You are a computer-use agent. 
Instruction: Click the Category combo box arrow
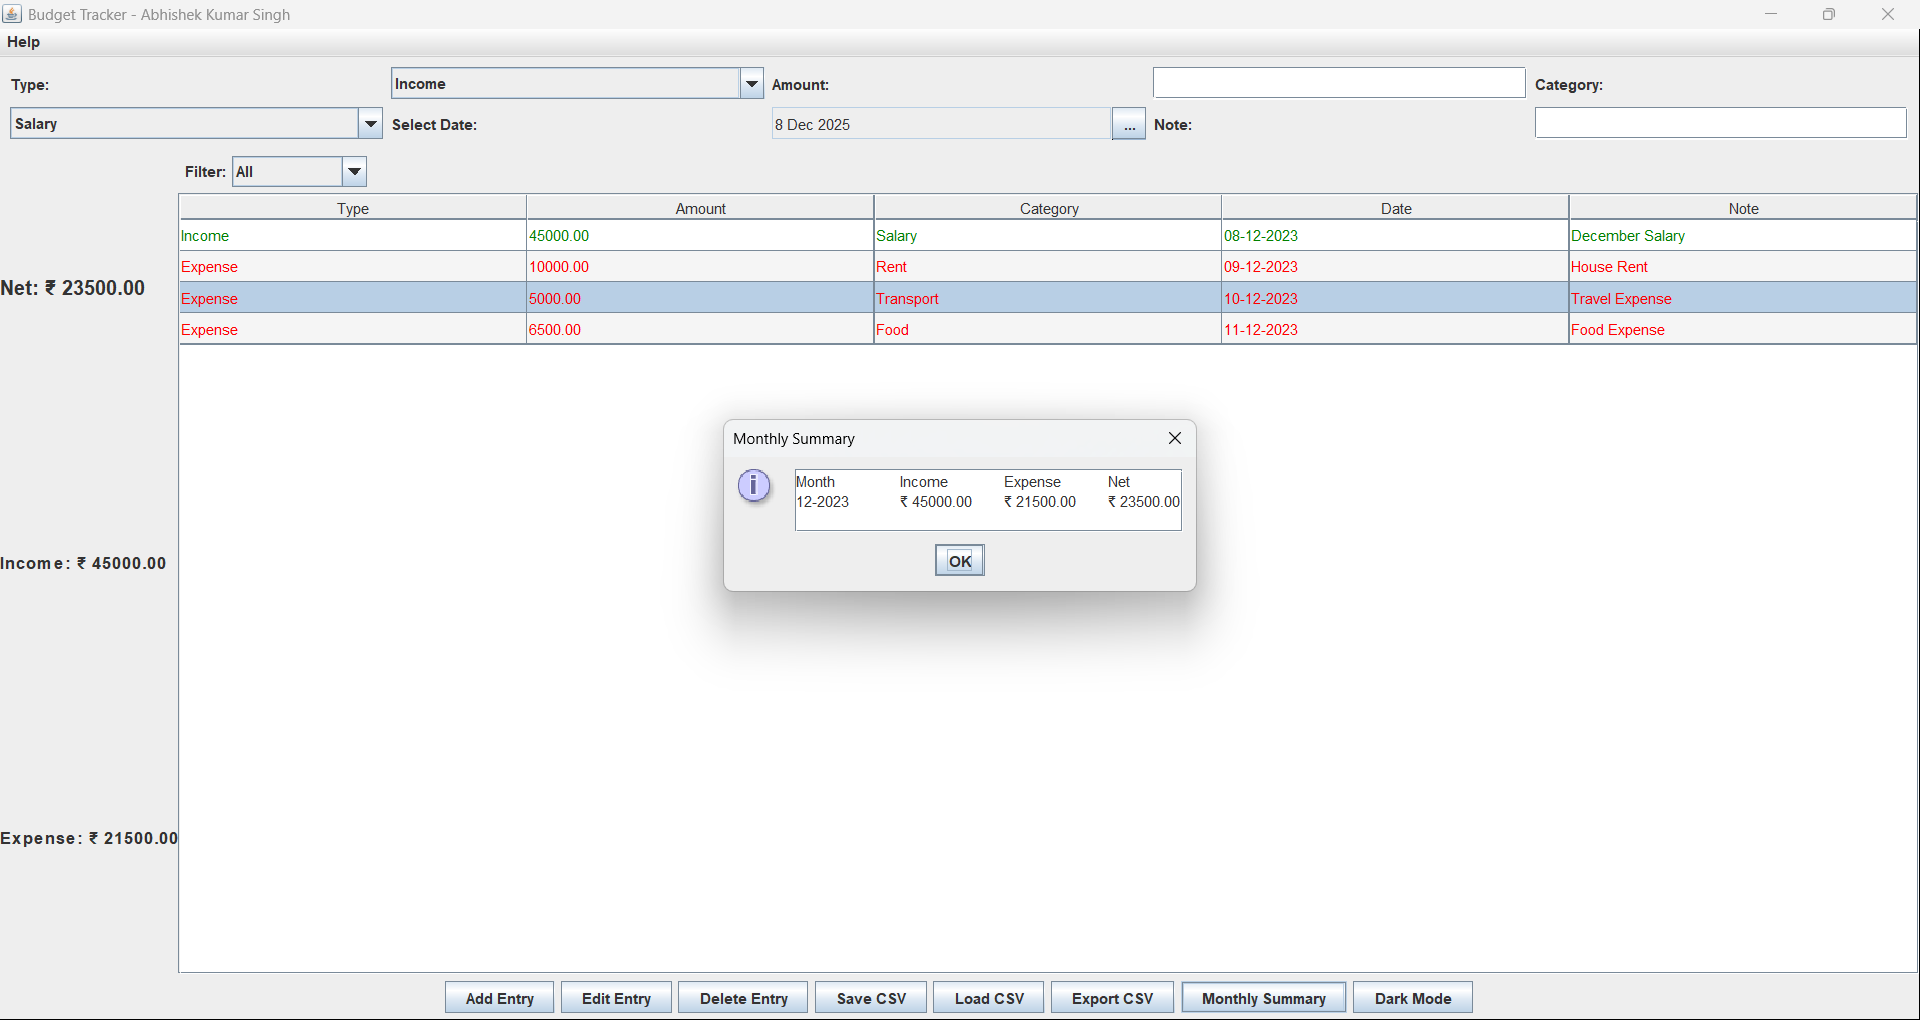coord(371,123)
